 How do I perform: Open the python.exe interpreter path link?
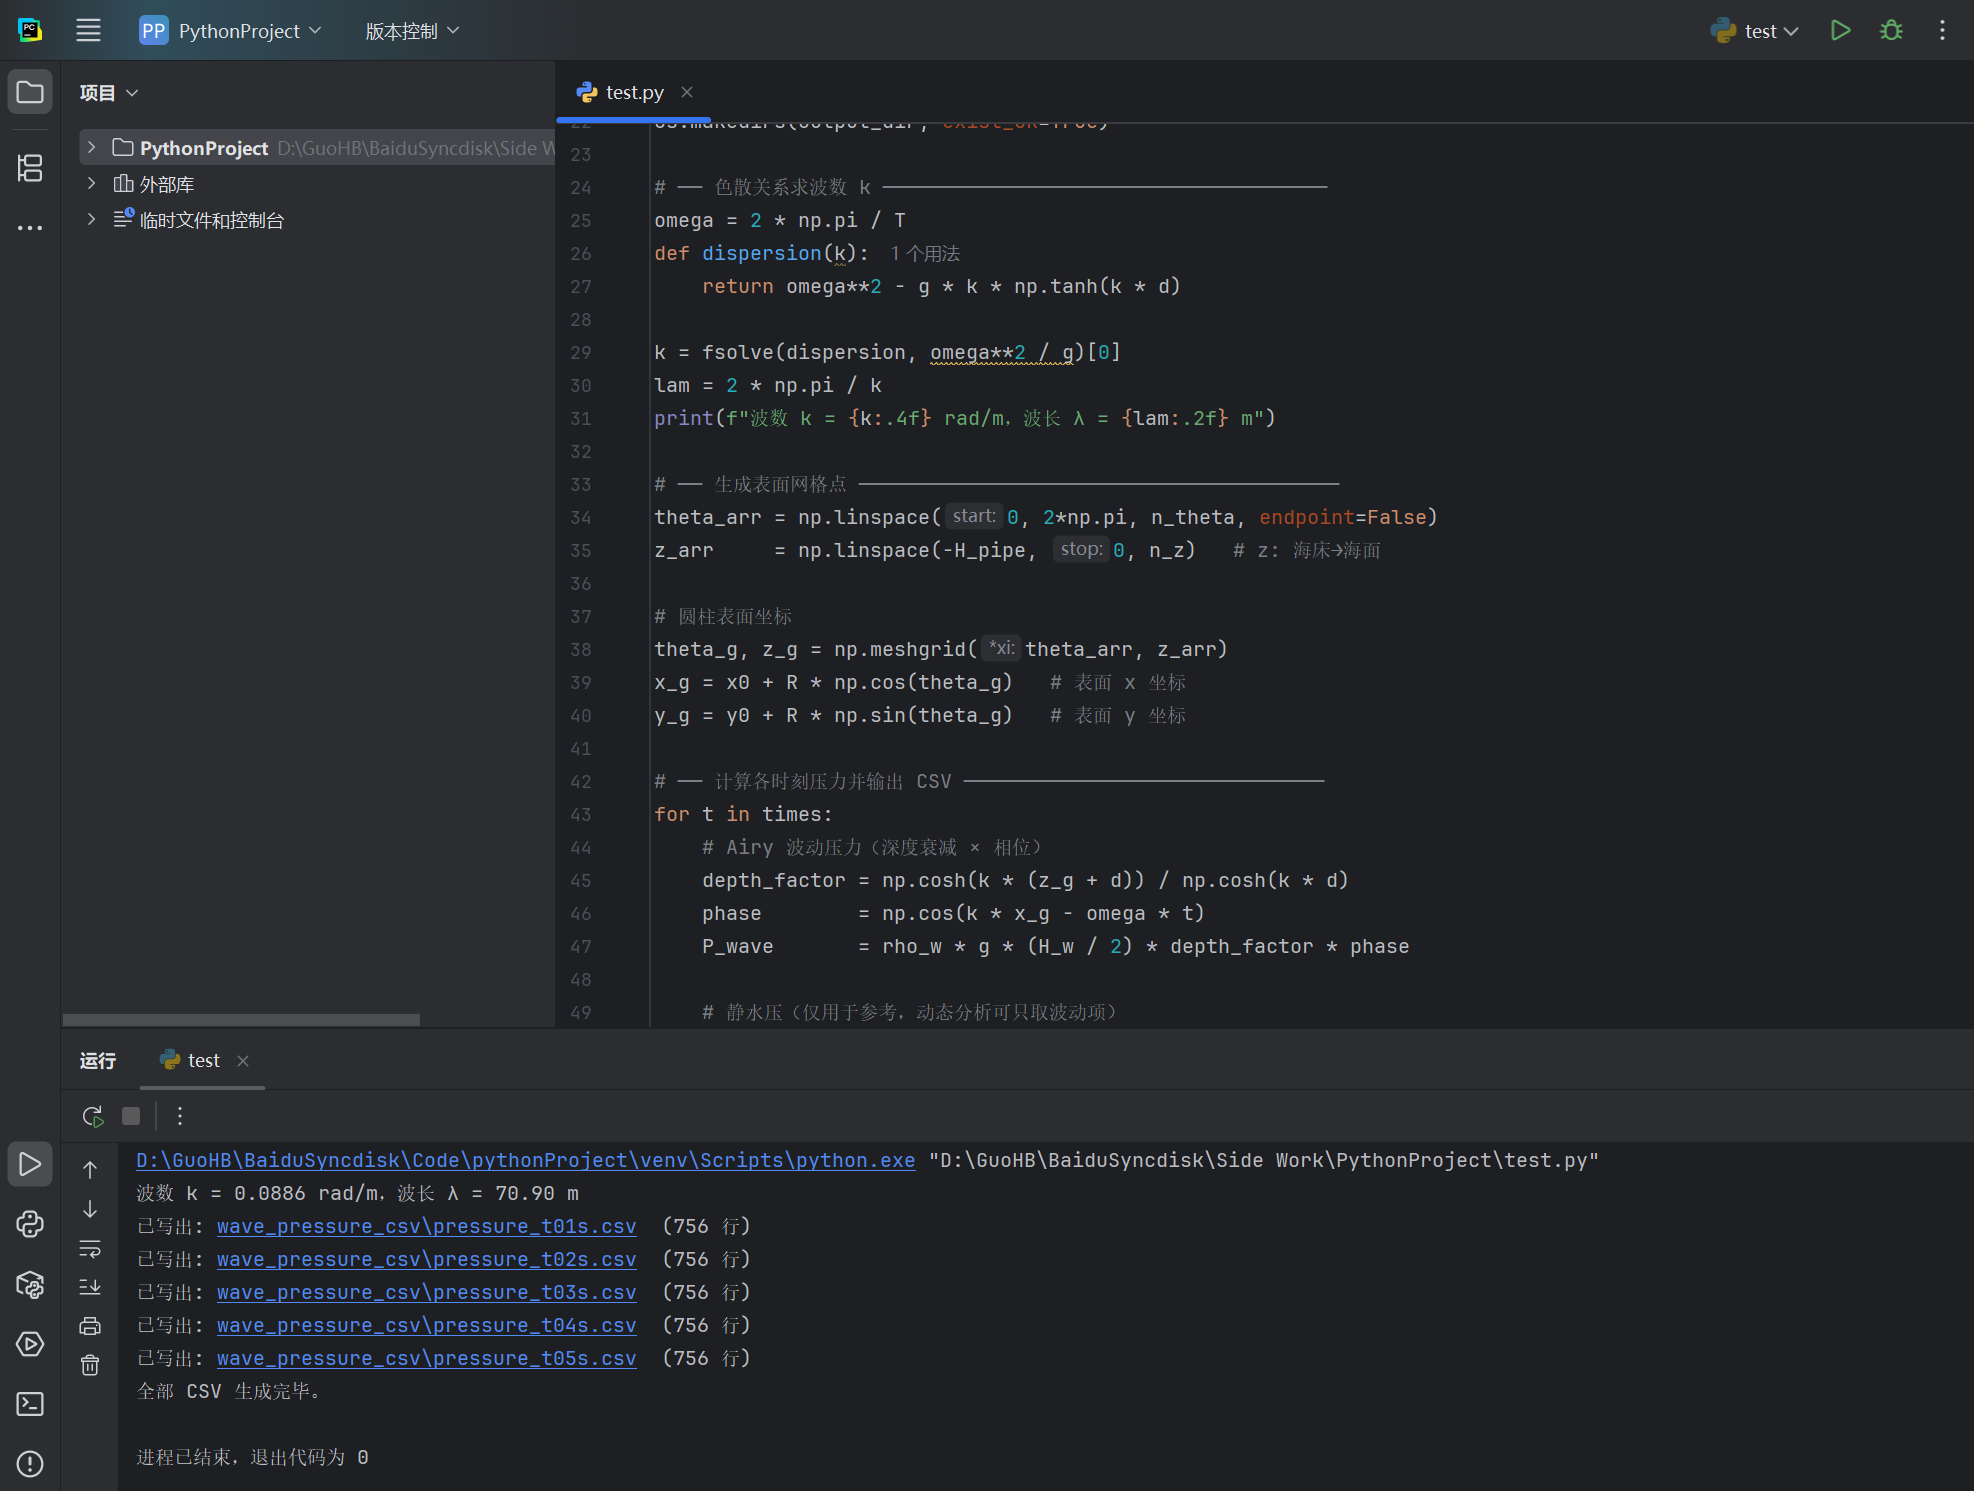tap(526, 1160)
